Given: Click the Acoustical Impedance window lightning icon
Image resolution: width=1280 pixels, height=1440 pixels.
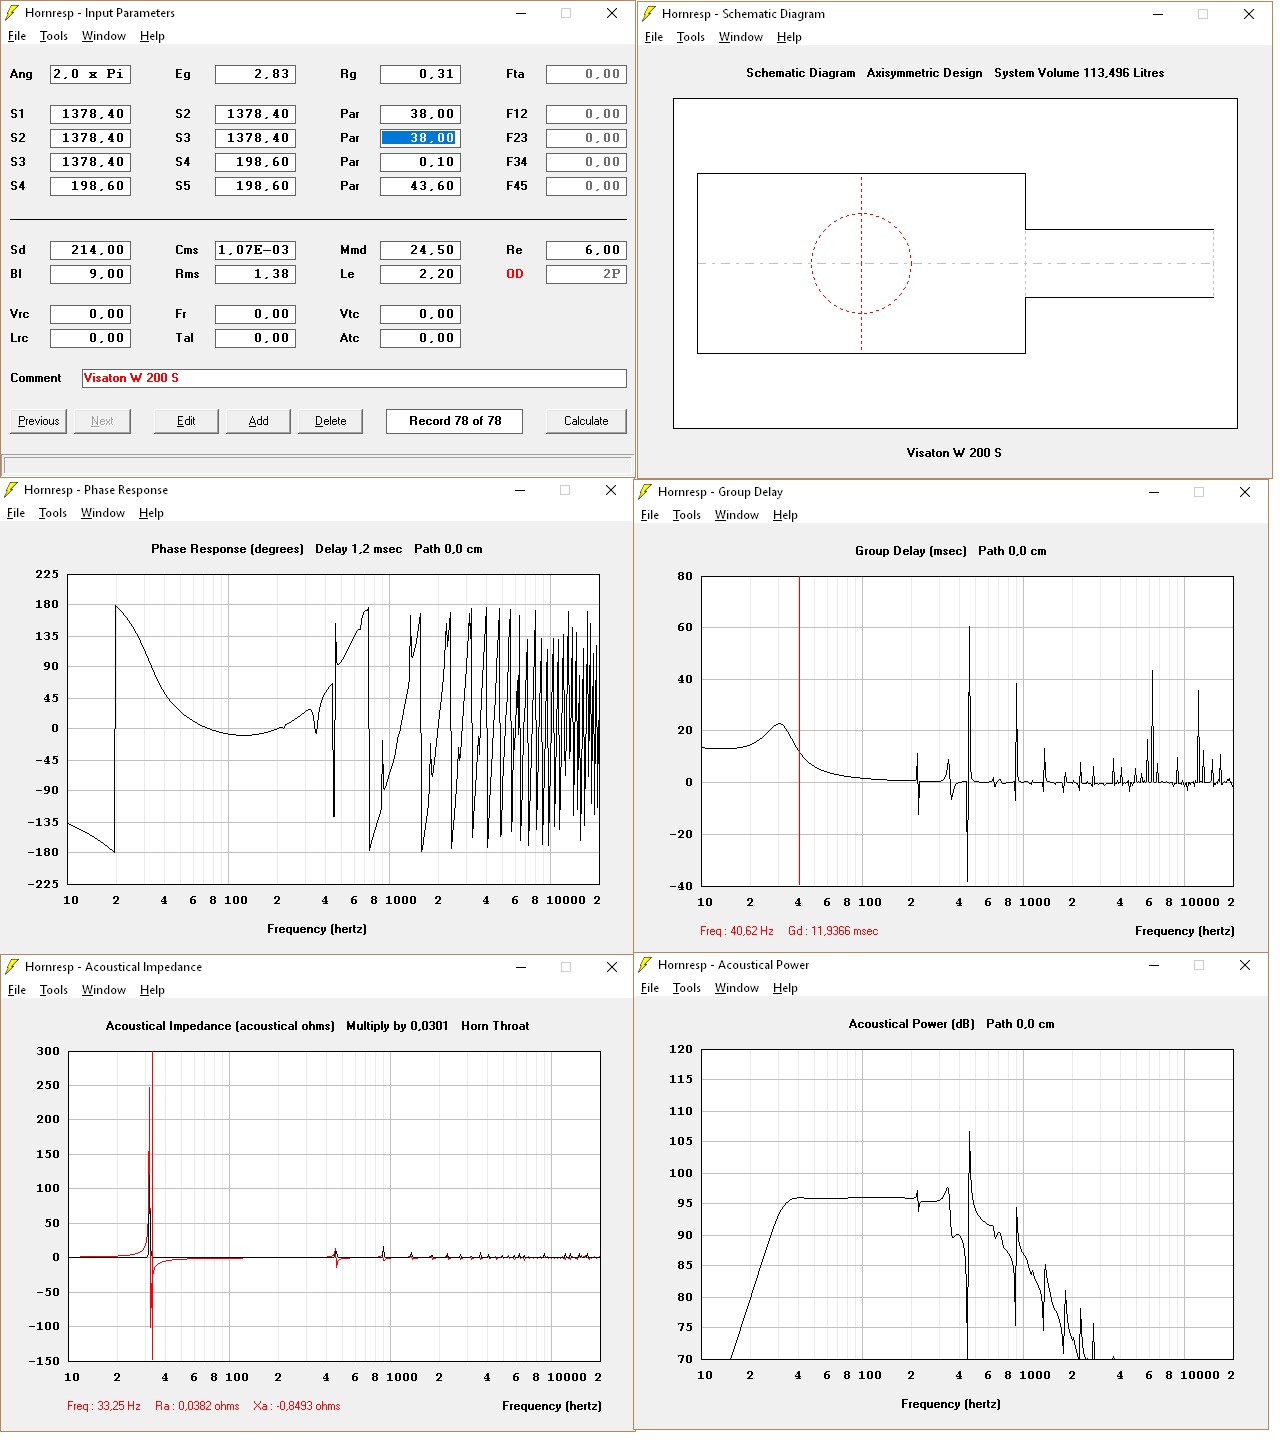Looking at the screenshot, I should [x=12, y=967].
